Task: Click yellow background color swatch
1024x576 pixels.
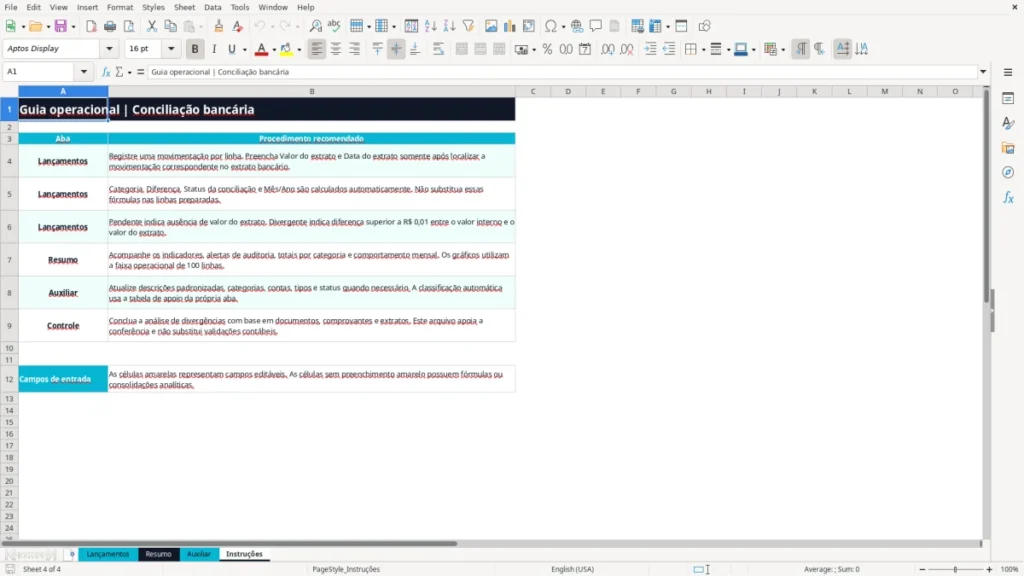Action: (286, 49)
